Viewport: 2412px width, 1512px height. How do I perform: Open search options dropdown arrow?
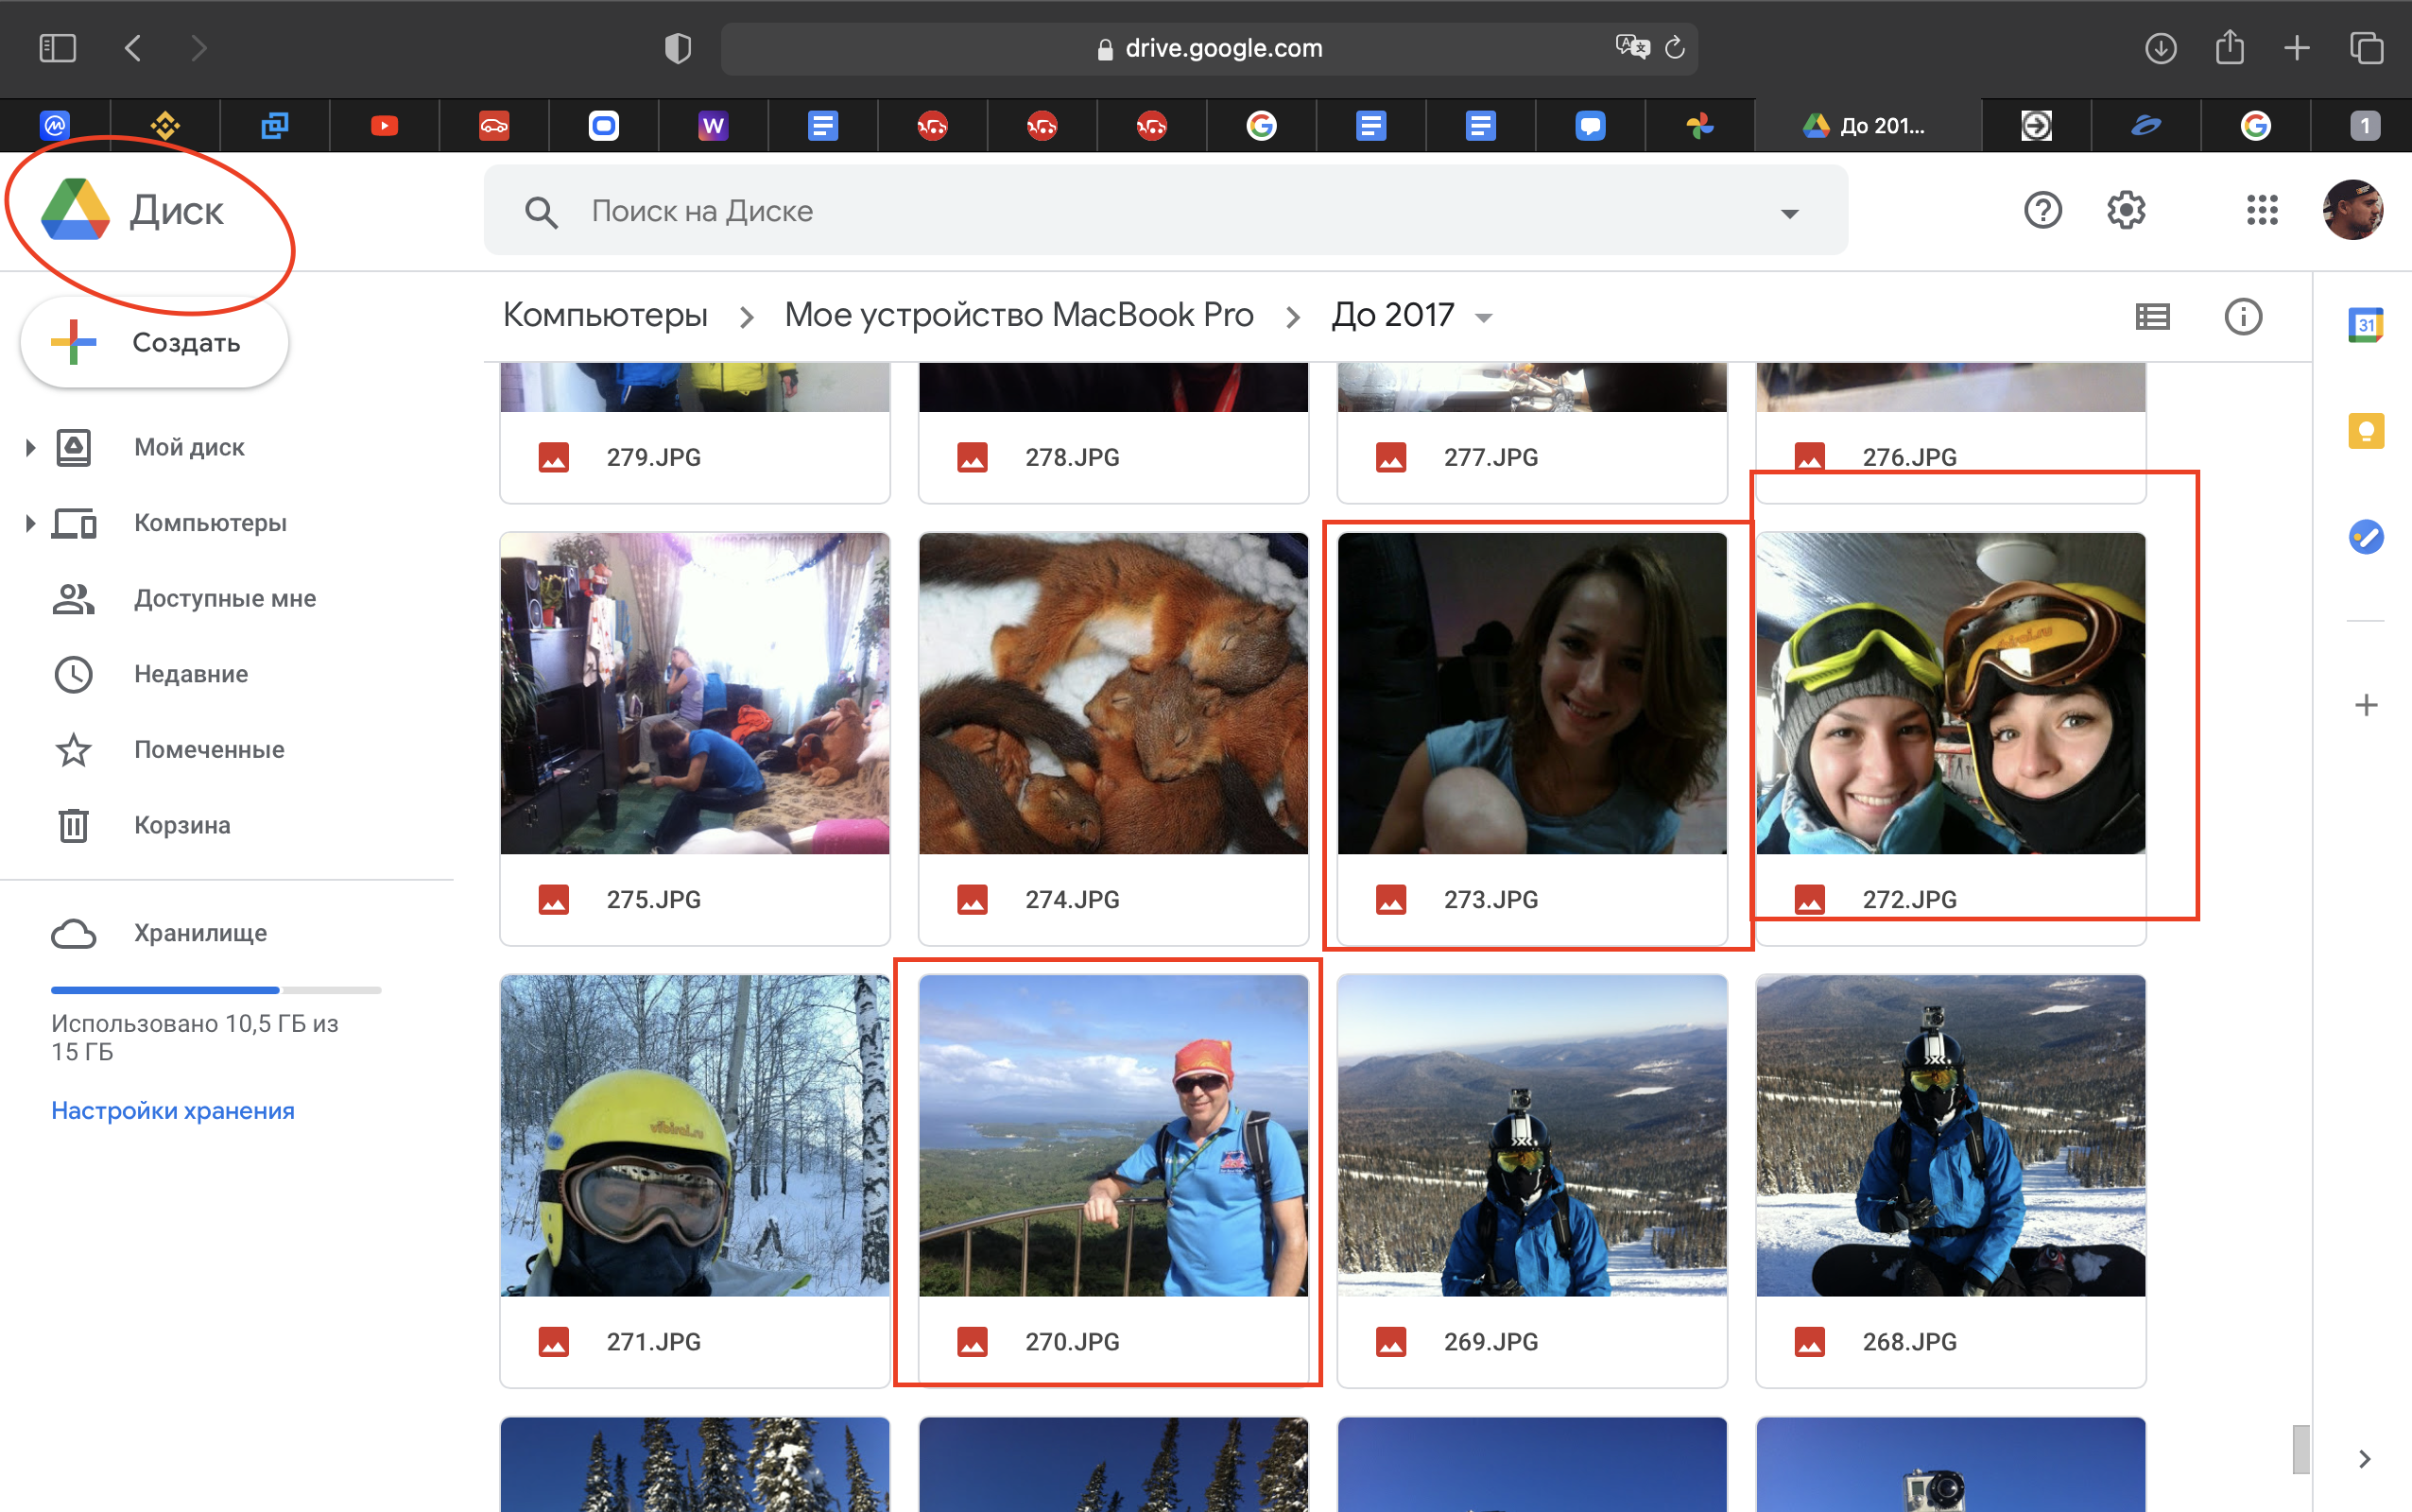[x=1789, y=213]
